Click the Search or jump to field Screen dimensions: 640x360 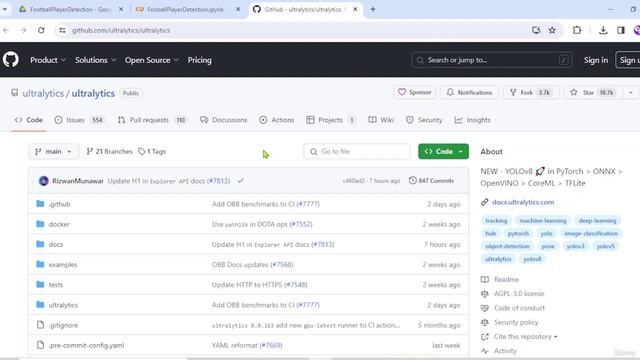491,60
